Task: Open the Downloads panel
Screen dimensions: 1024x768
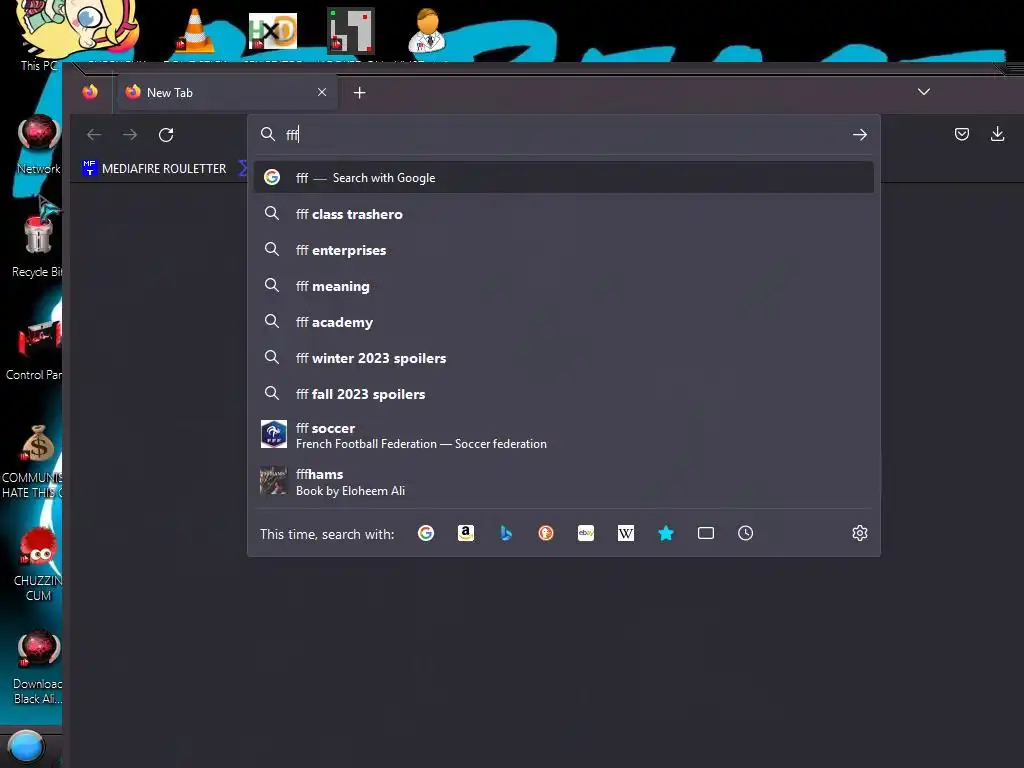Action: pos(997,135)
